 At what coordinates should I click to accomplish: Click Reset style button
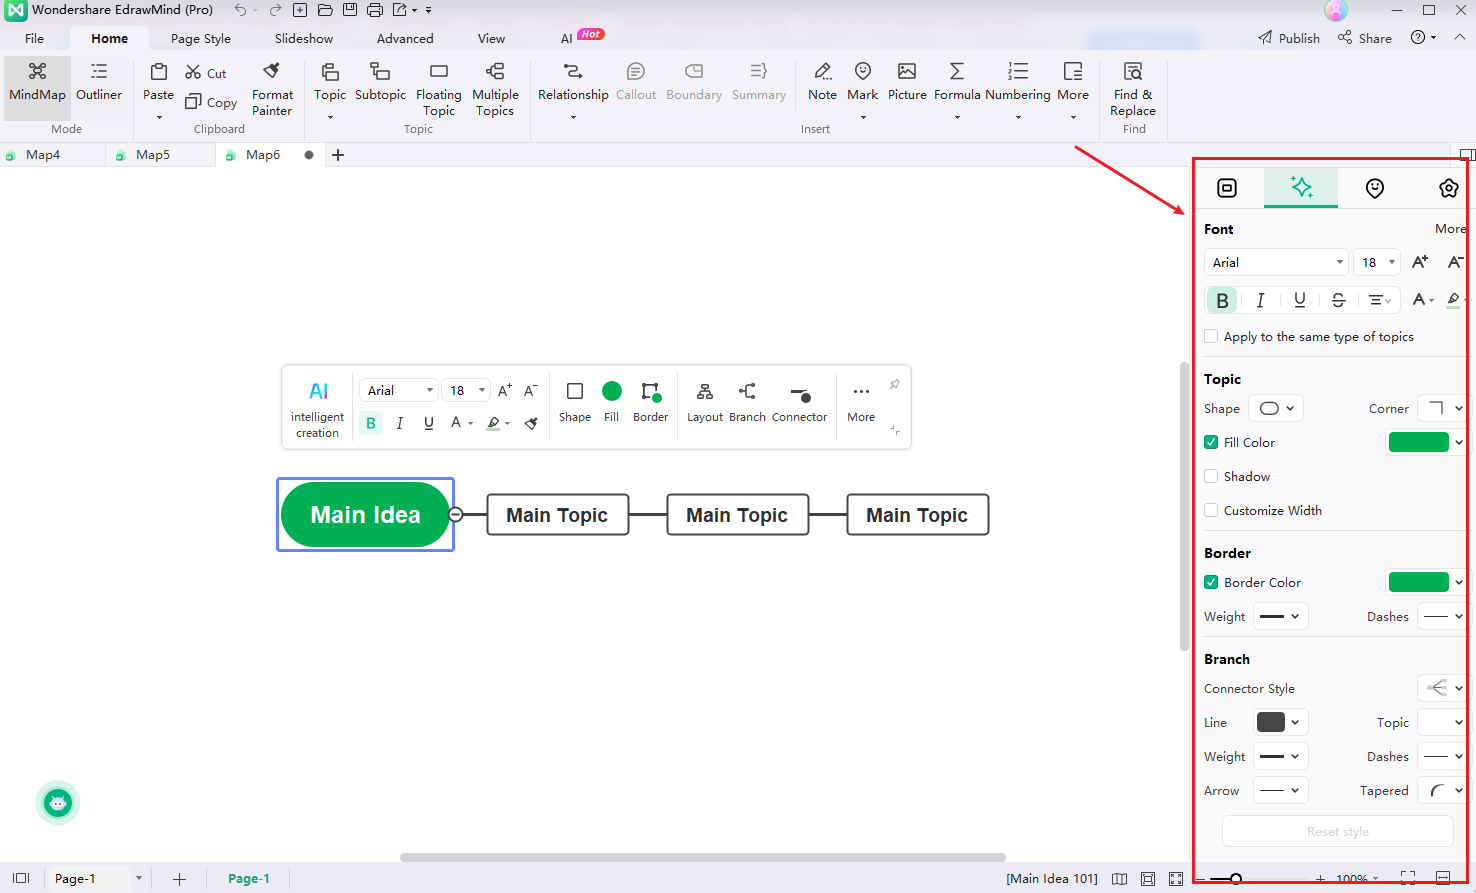coord(1337,831)
